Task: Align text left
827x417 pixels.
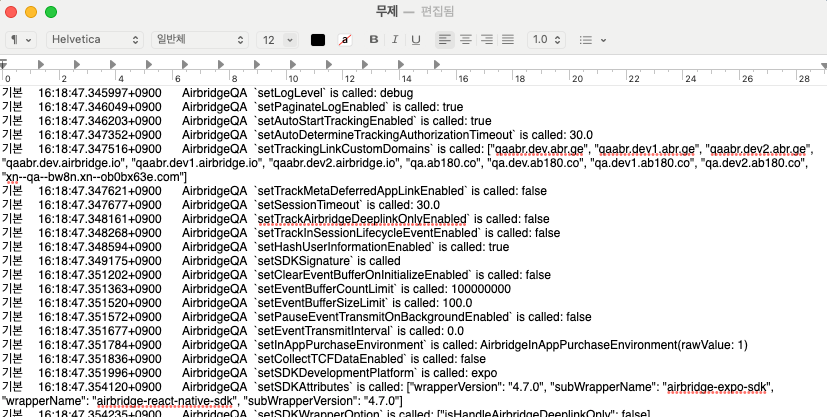Action: coord(445,40)
